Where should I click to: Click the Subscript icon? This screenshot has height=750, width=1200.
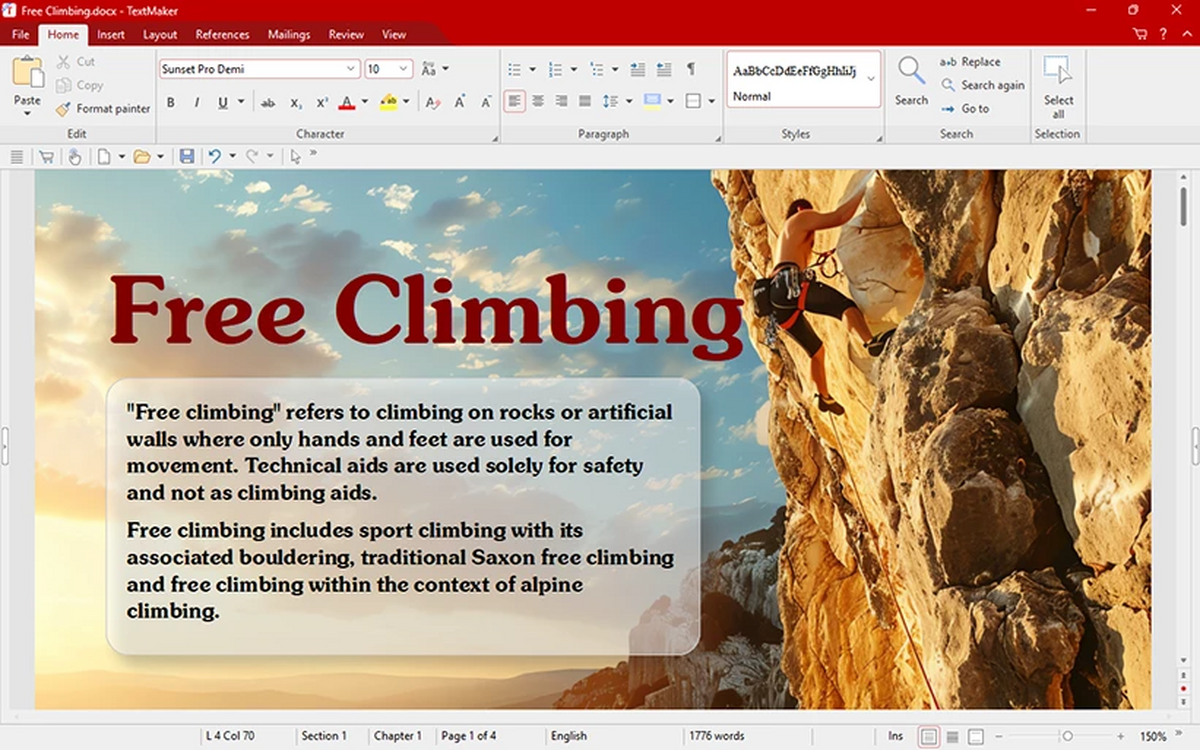[x=296, y=101]
